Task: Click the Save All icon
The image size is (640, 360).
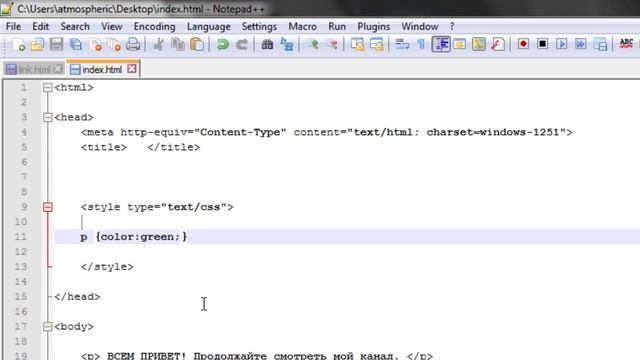Action: point(76,44)
